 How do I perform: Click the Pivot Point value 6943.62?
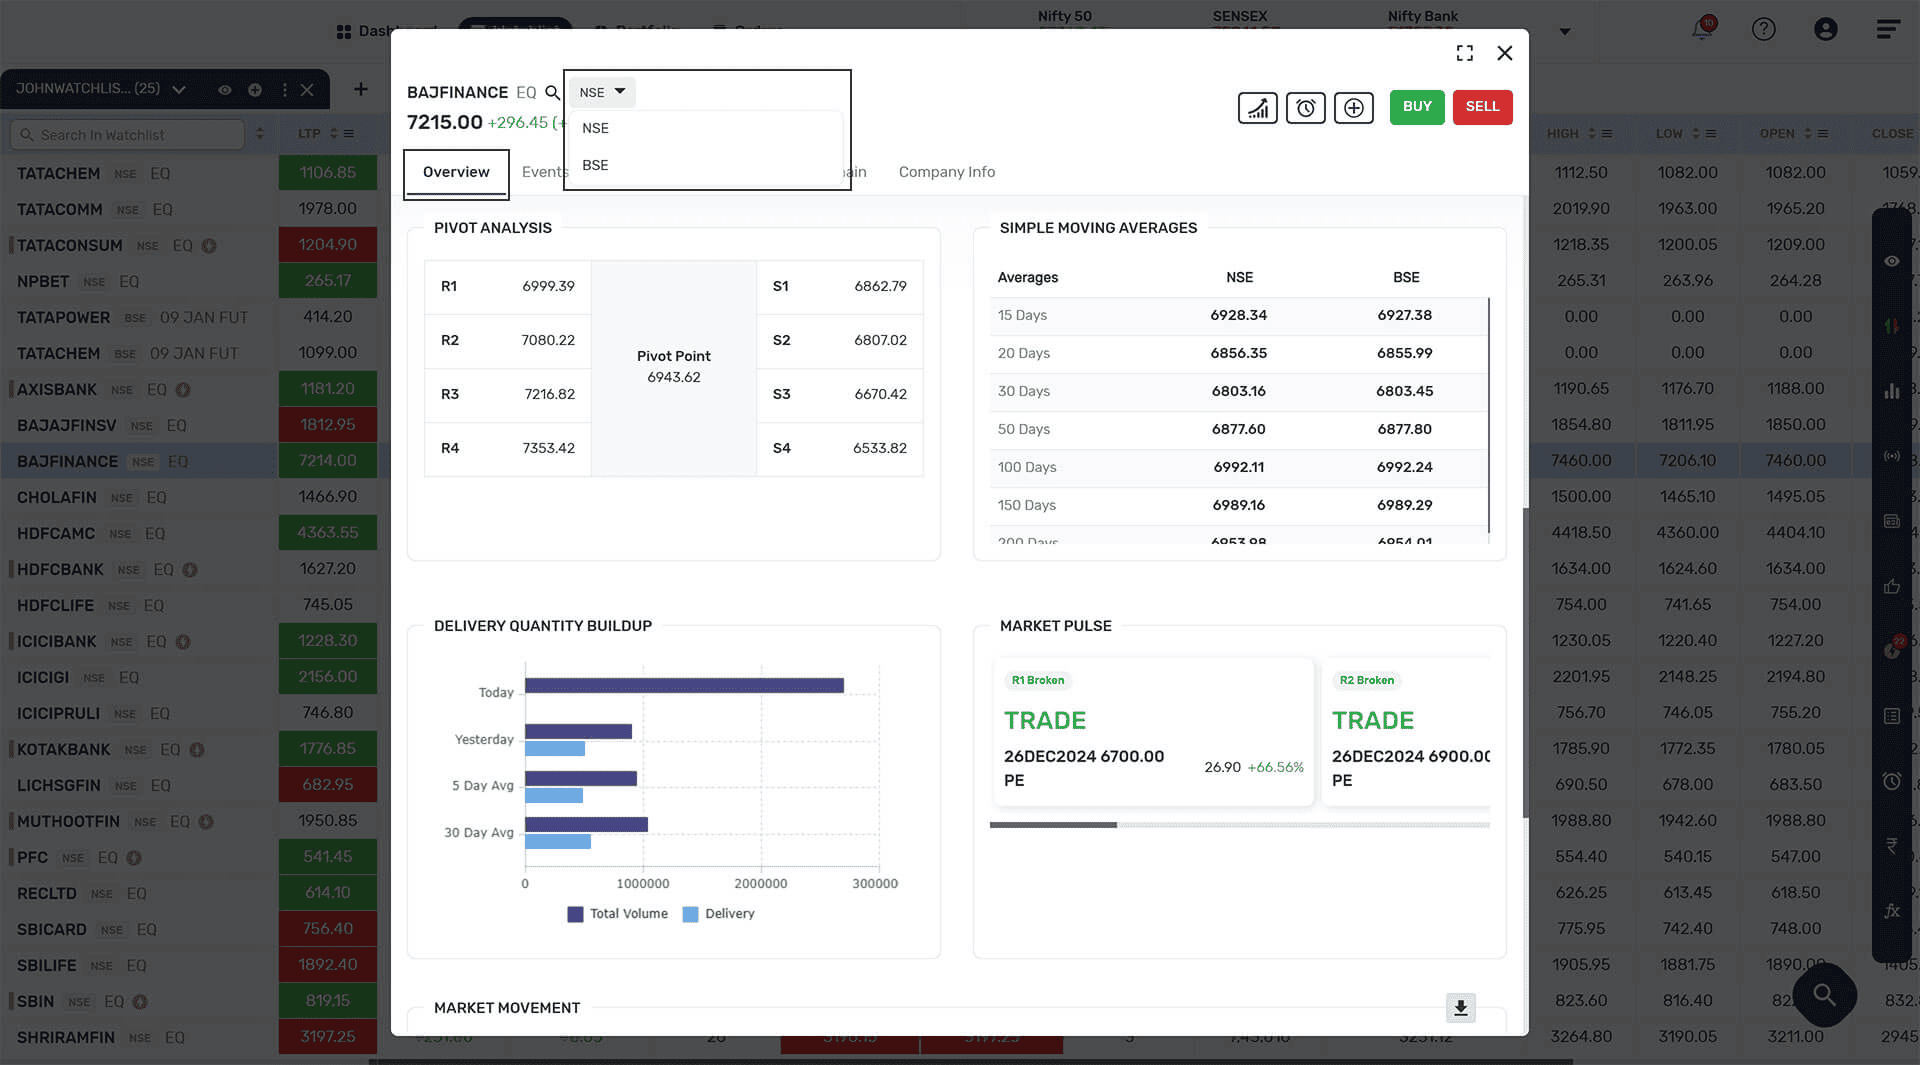(673, 377)
